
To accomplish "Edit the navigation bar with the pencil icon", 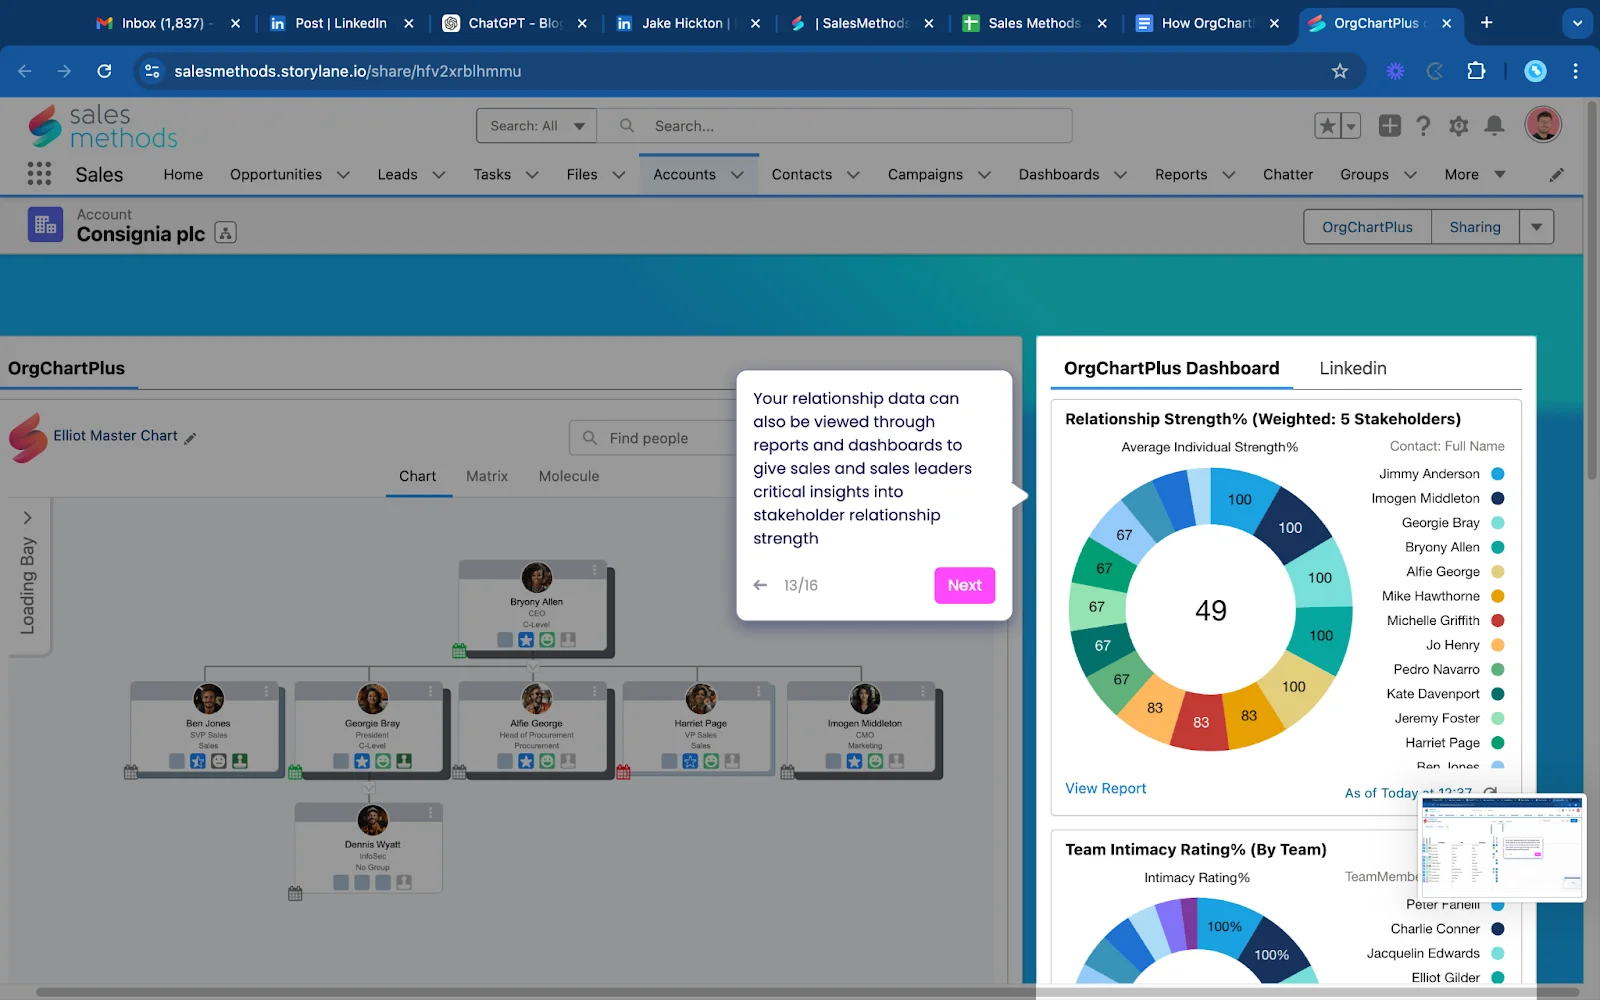I will 1556,175.
